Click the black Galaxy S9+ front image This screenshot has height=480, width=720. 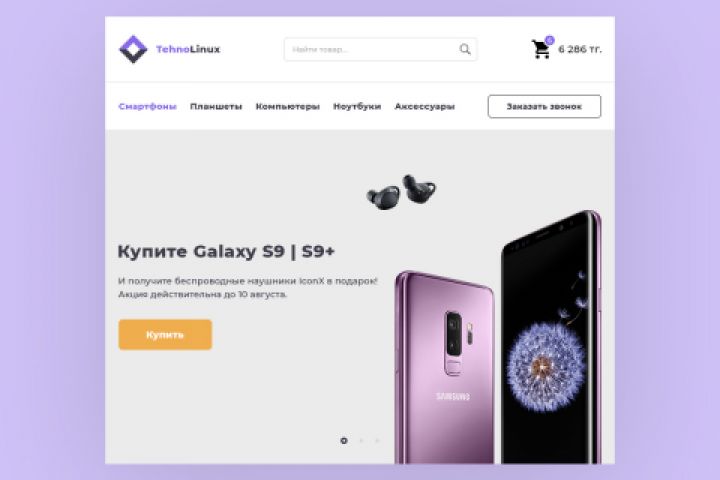click(x=551, y=338)
